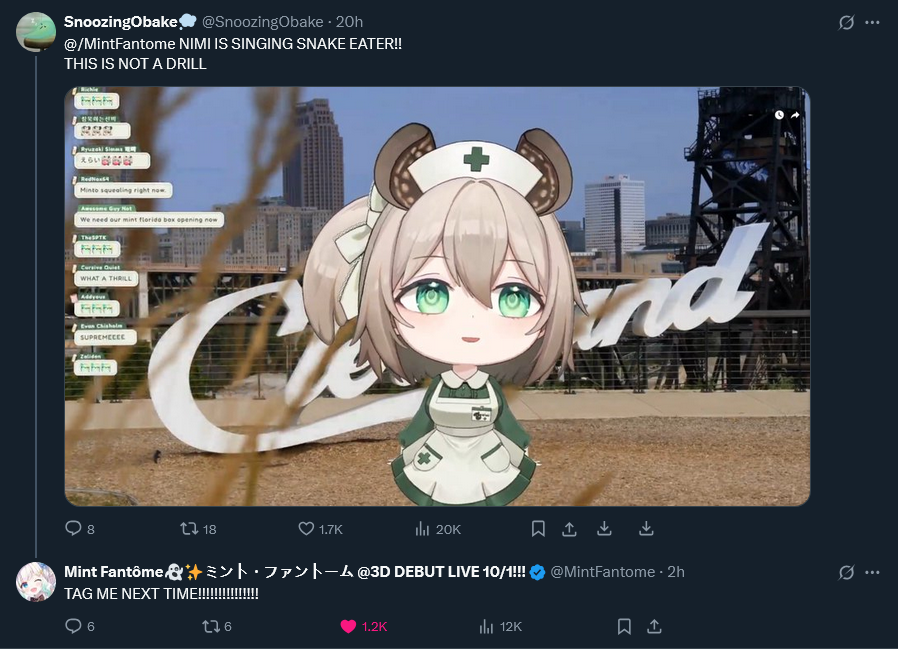The height and width of the screenshot is (649, 898).
Task: Click the second download icon under the video
Action: tap(646, 528)
